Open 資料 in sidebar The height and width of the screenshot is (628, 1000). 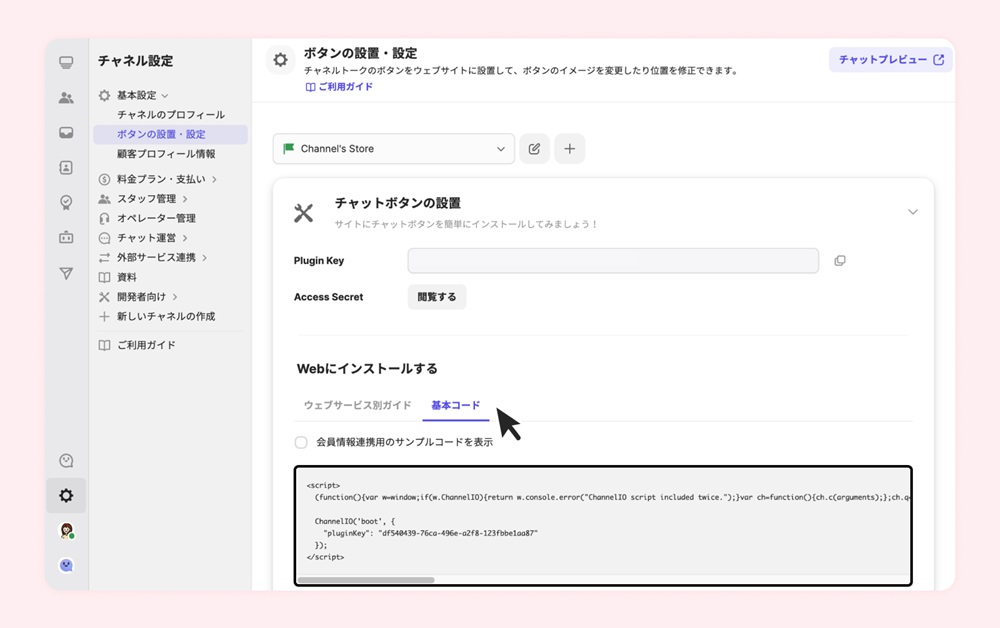point(126,277)
